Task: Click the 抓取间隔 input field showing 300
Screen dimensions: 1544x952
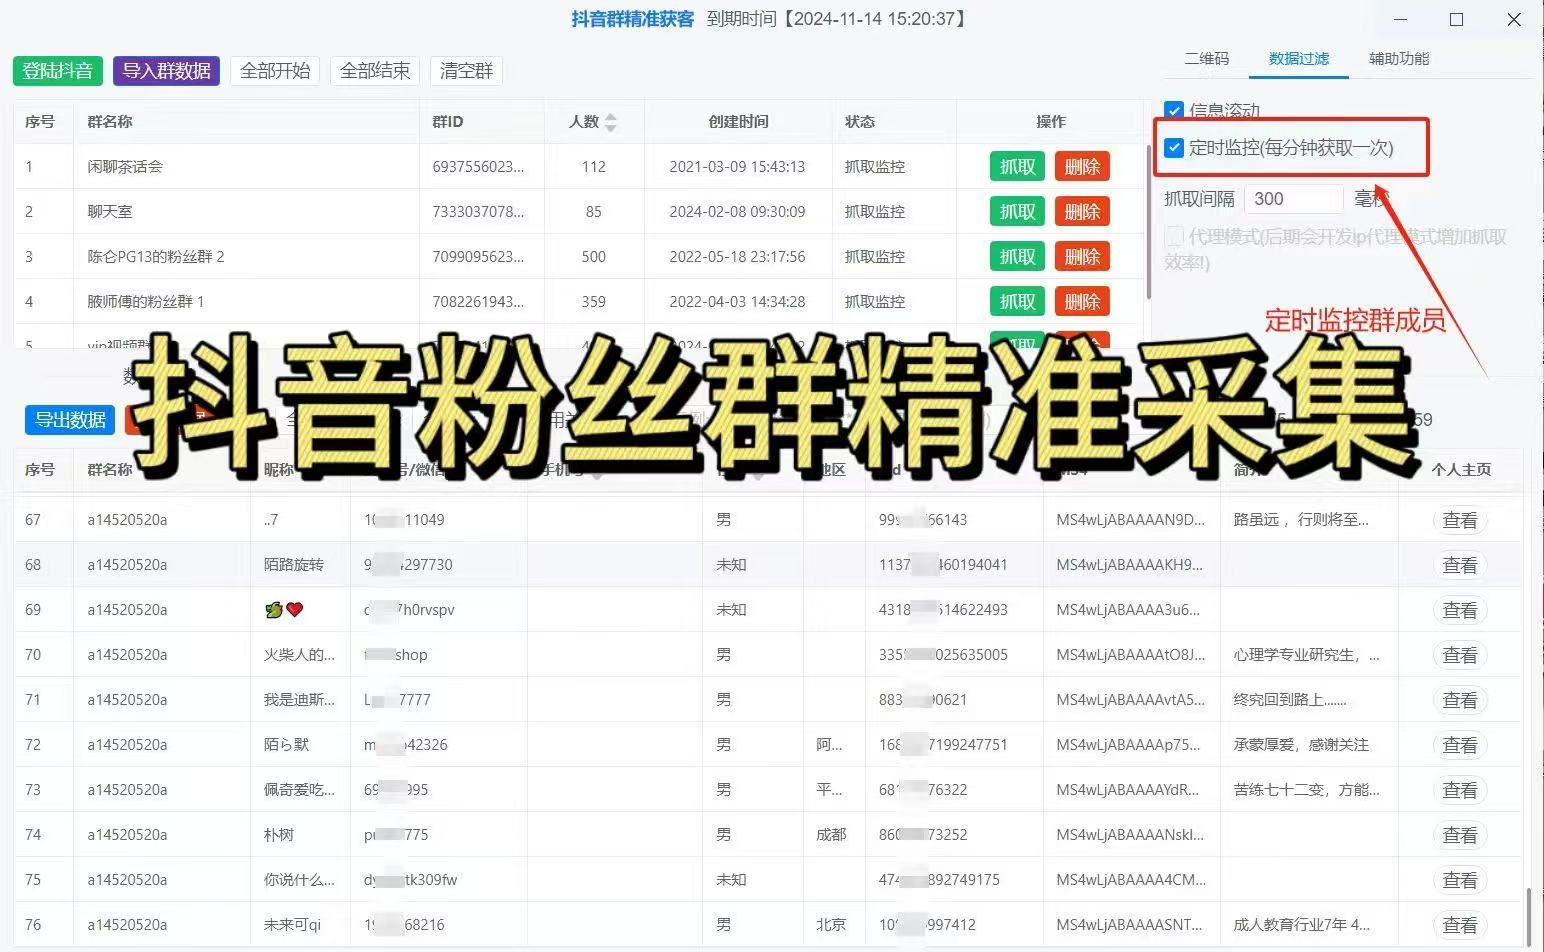Action: point(1292,199)
